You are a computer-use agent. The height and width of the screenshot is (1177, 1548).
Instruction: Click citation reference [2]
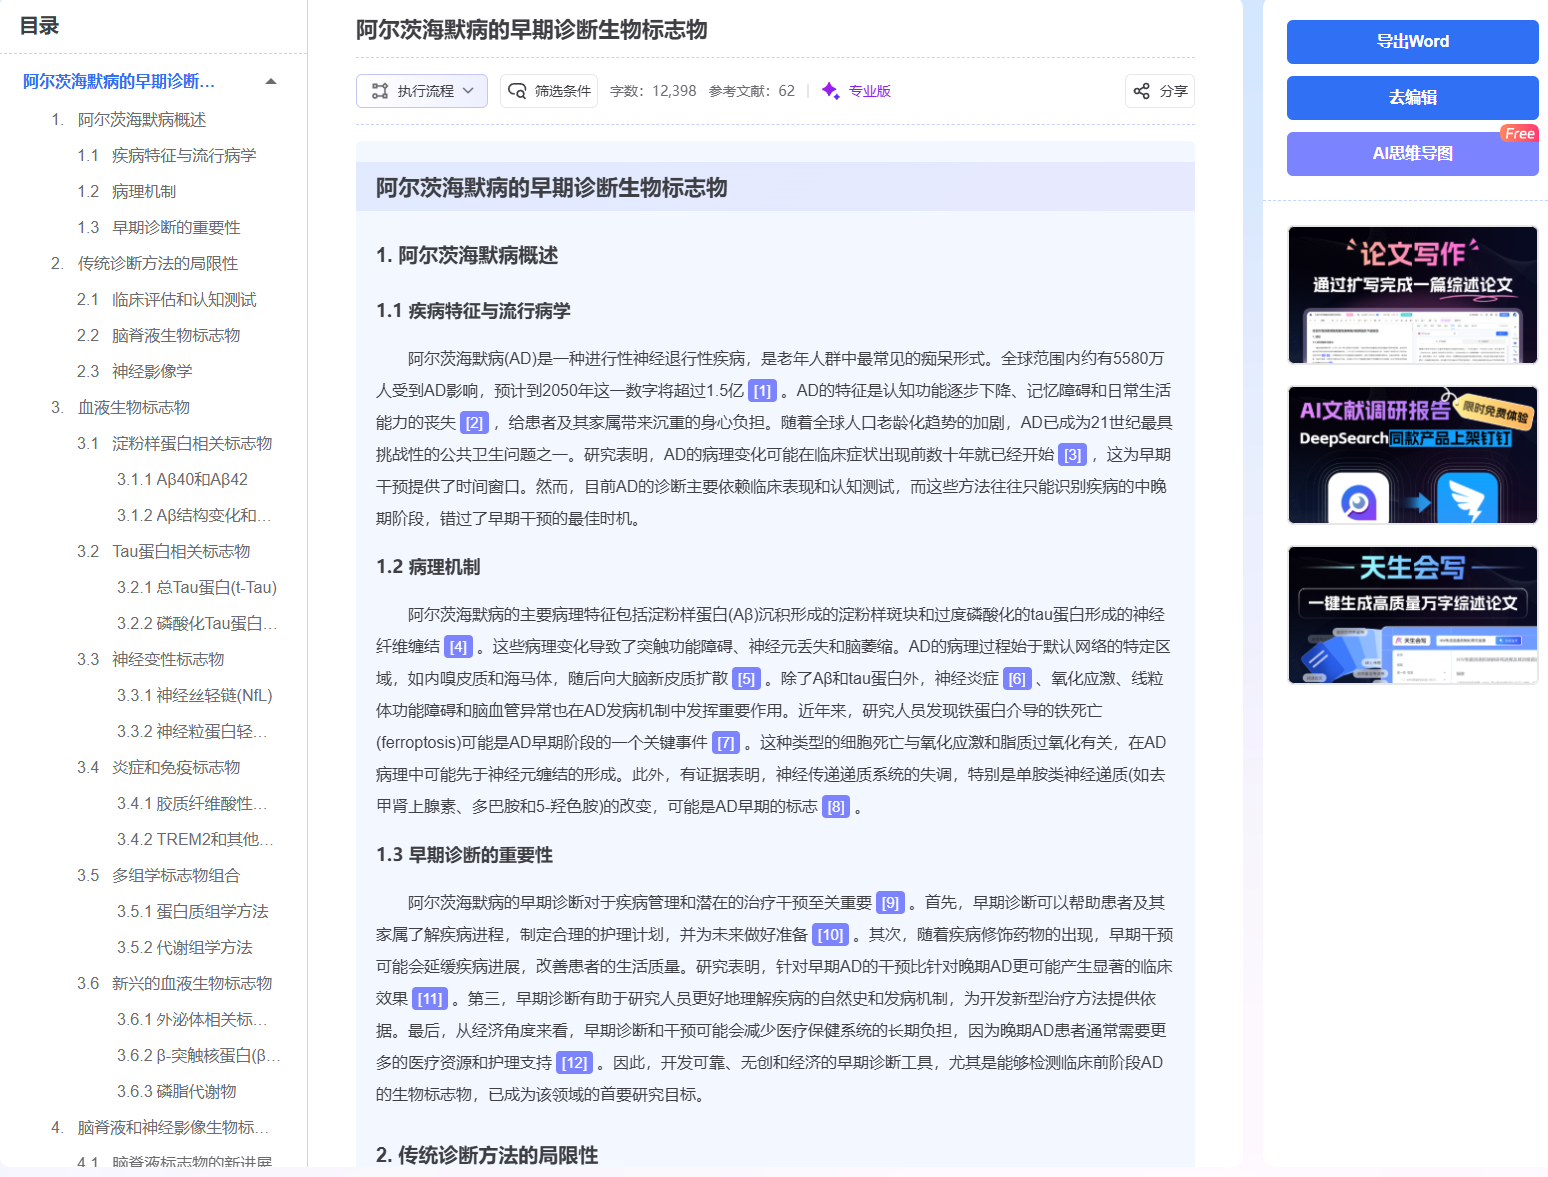pyautogui.click(x=474, y=423)
